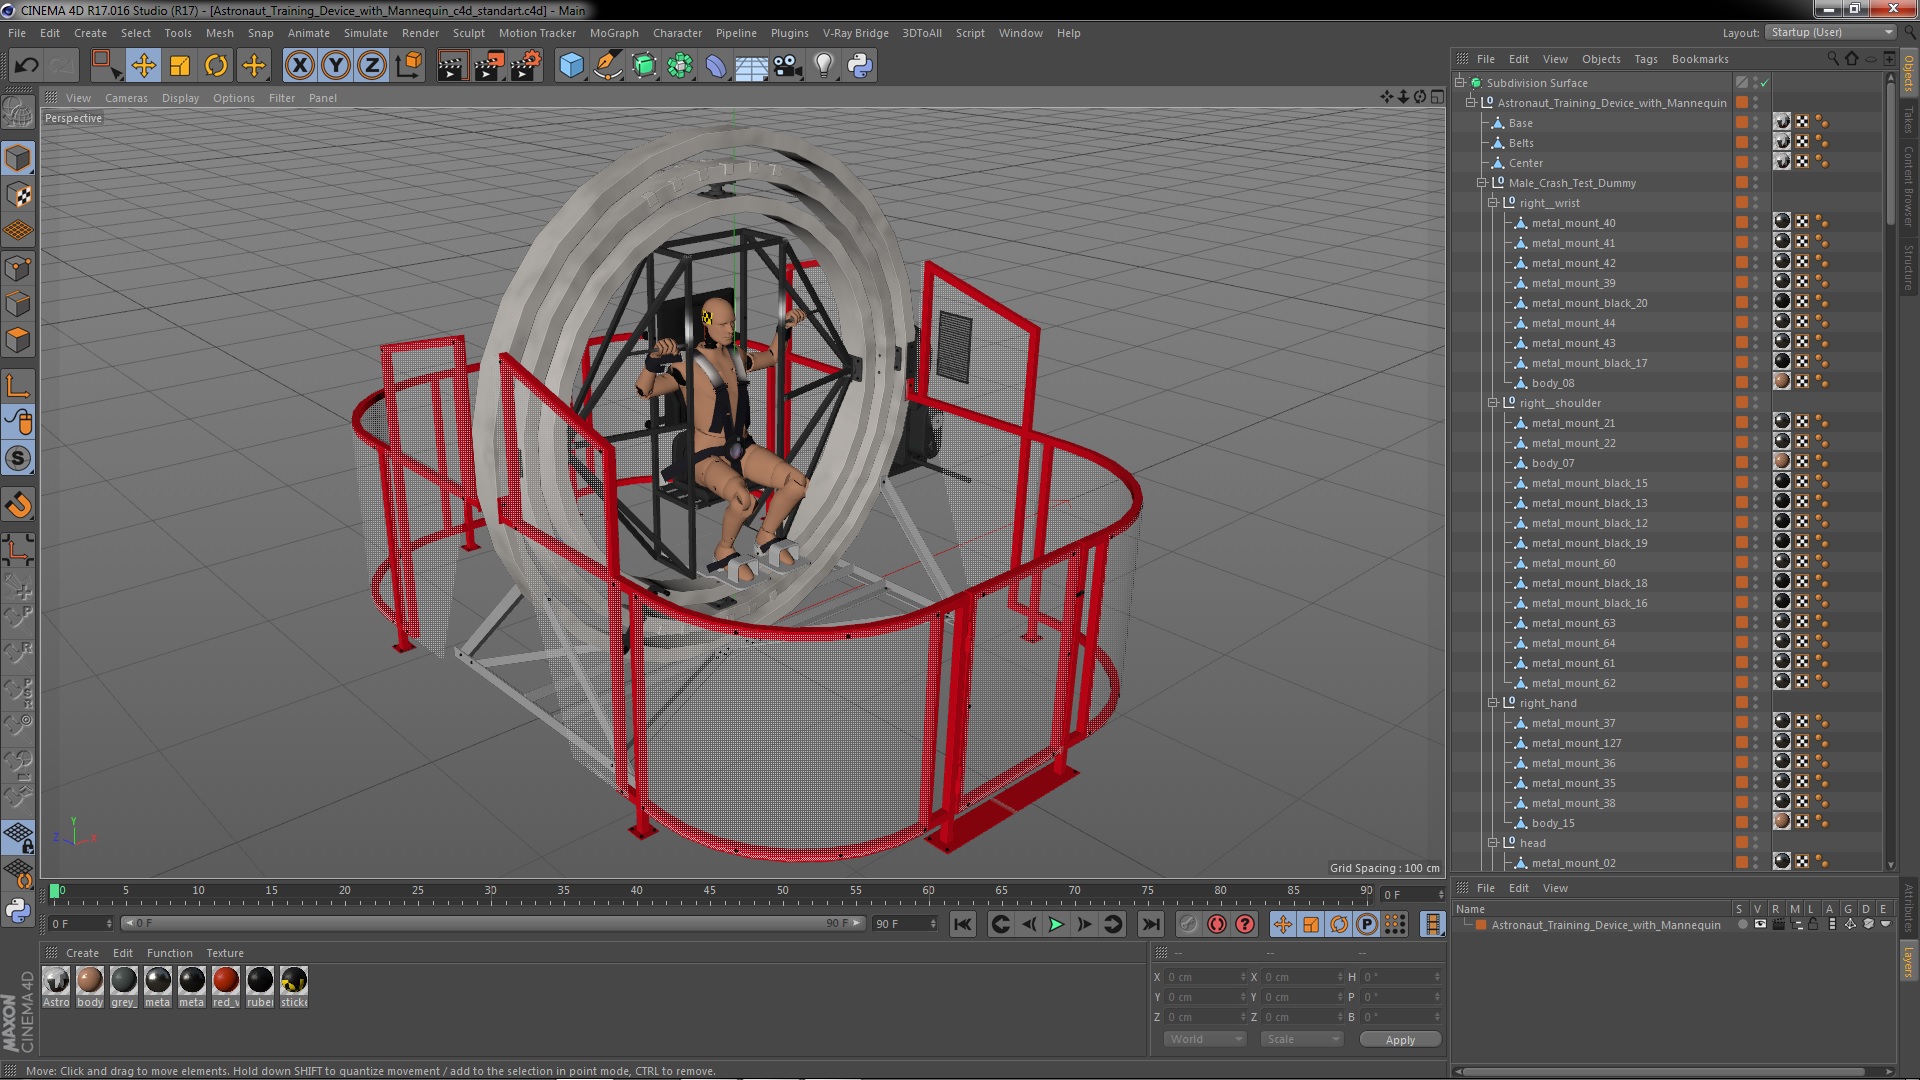Open the MoGraph menu
The height and width of the screenshot is (1080, 1920).
613,33
